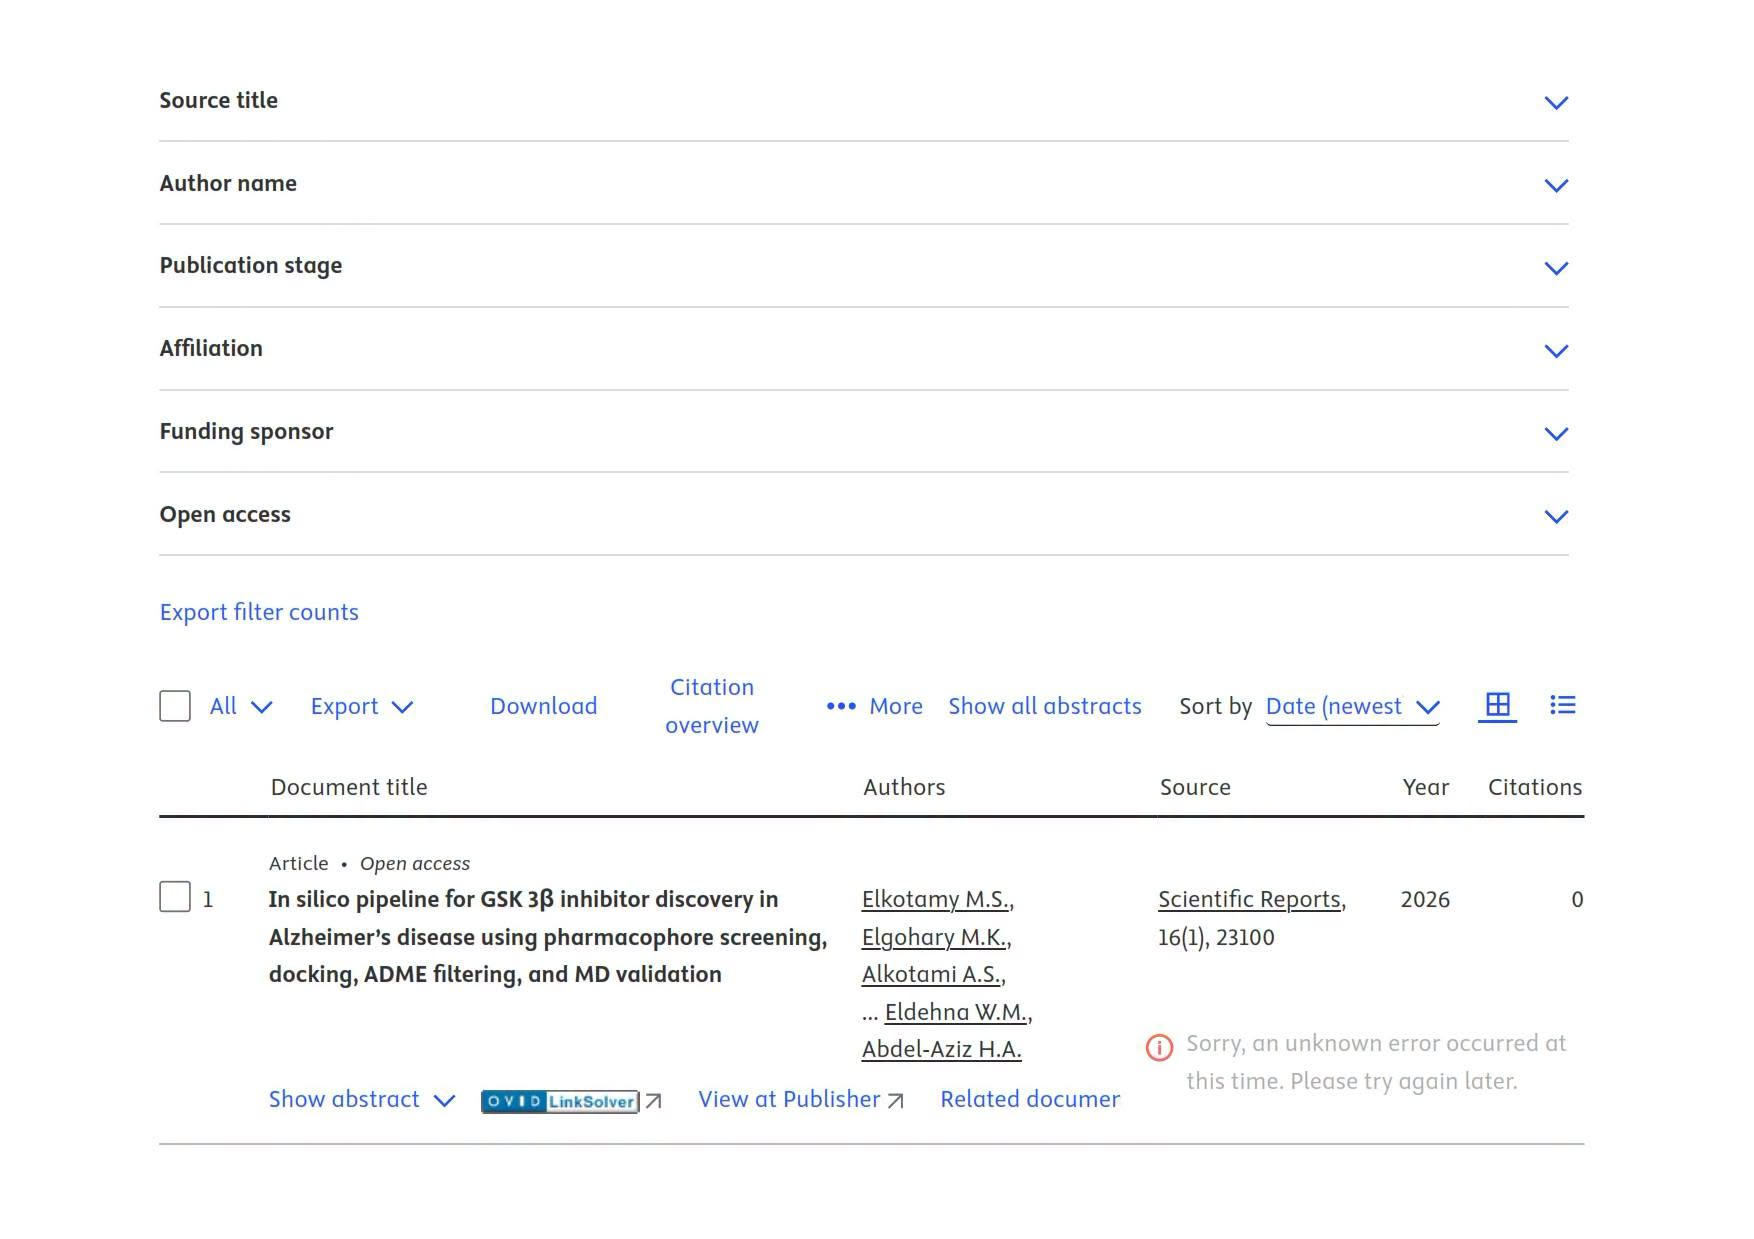Expand the Publication stage filter
The width and height of the screenshot is (1754, 1239).
coord(864,266)
